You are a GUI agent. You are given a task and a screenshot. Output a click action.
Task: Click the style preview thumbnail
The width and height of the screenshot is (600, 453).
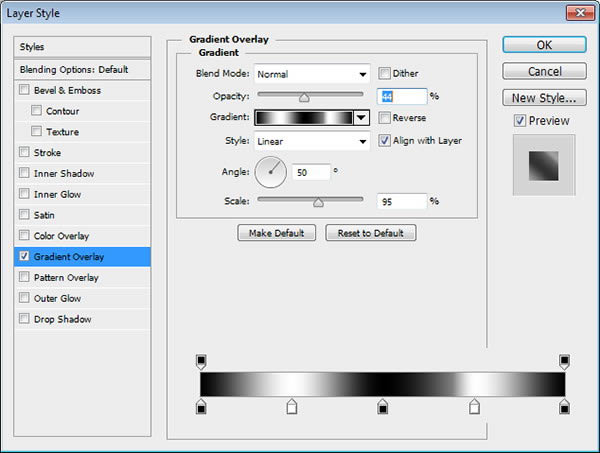pos(544,165)
